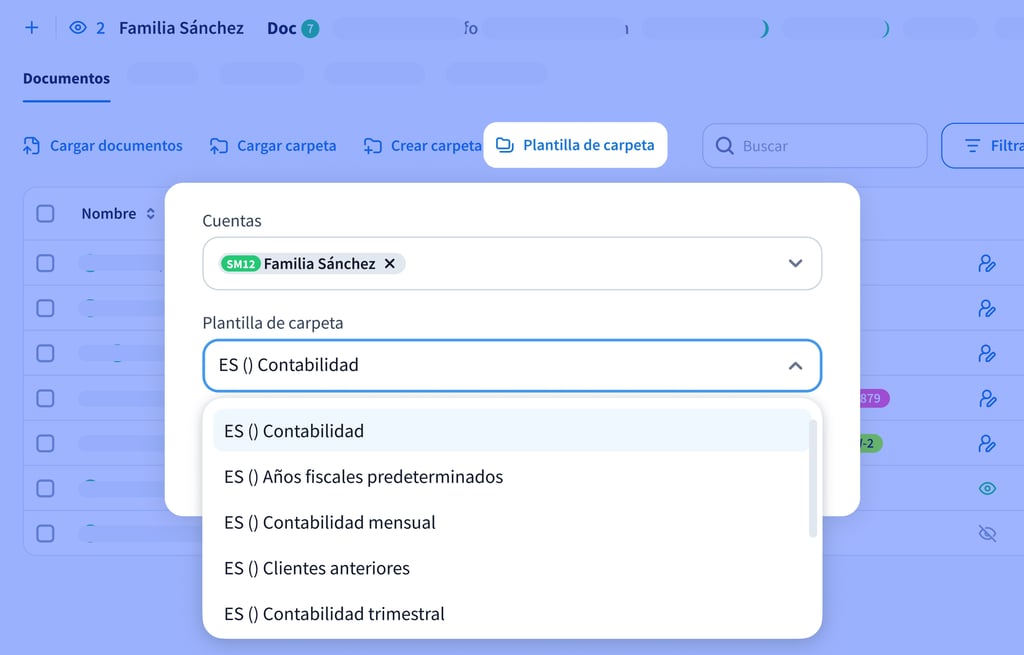Click the Cargar documentos upload icon

click(32, 146)
